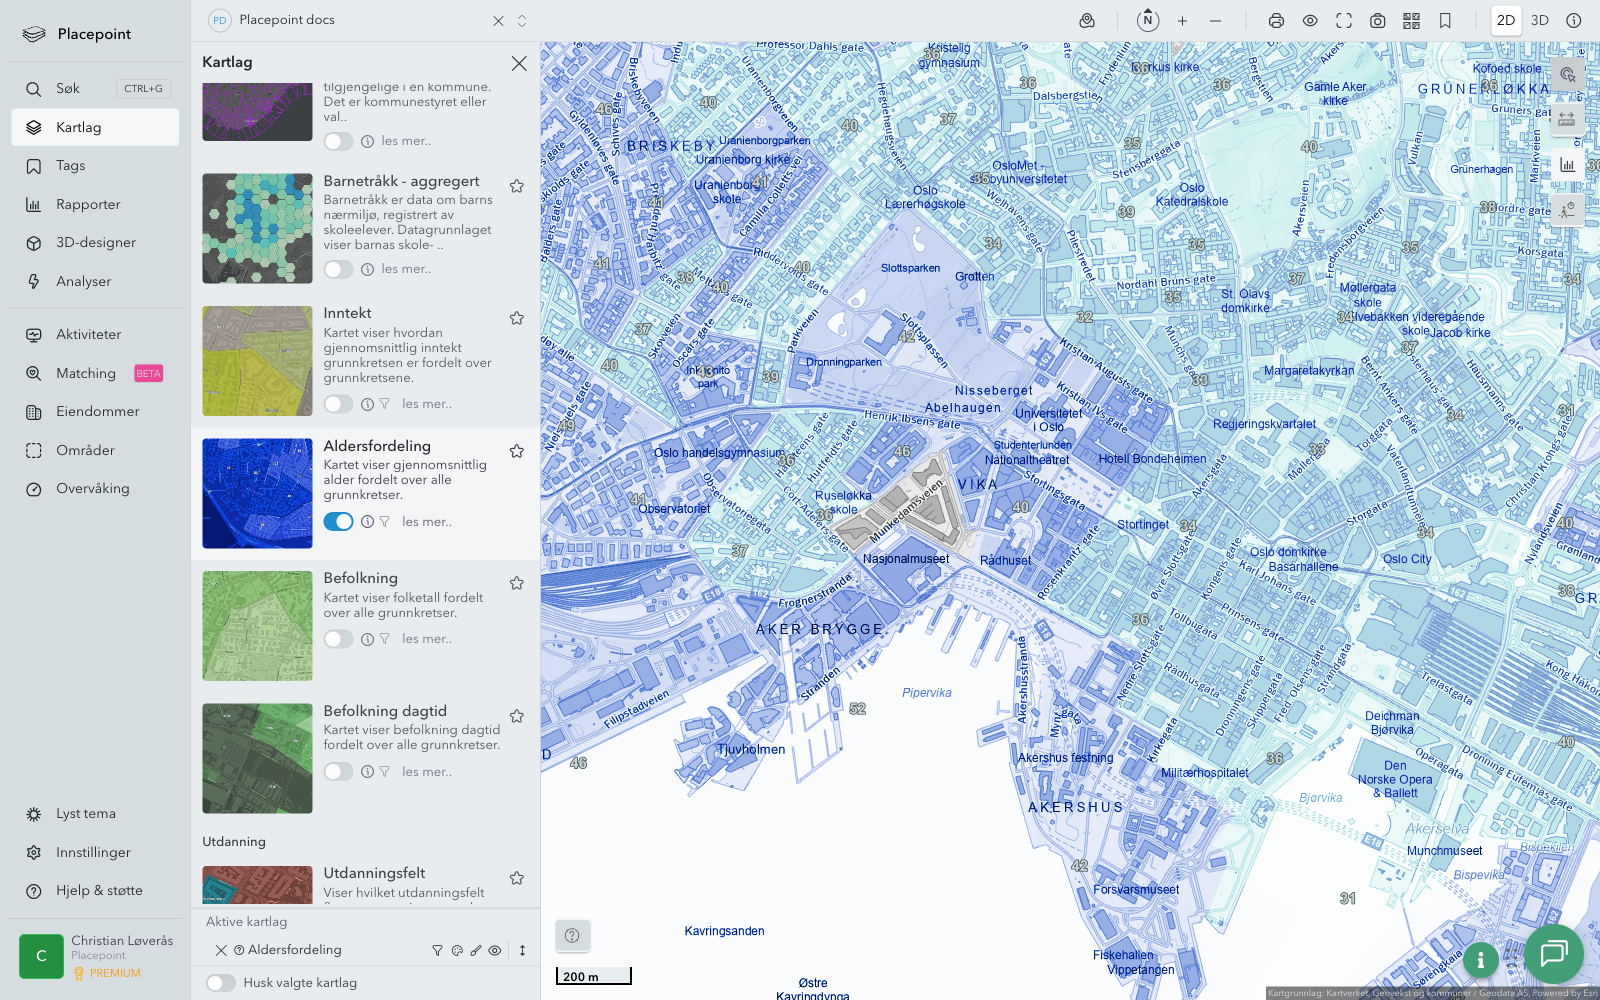Open the measure distance ruler tool

[1566, 119]
